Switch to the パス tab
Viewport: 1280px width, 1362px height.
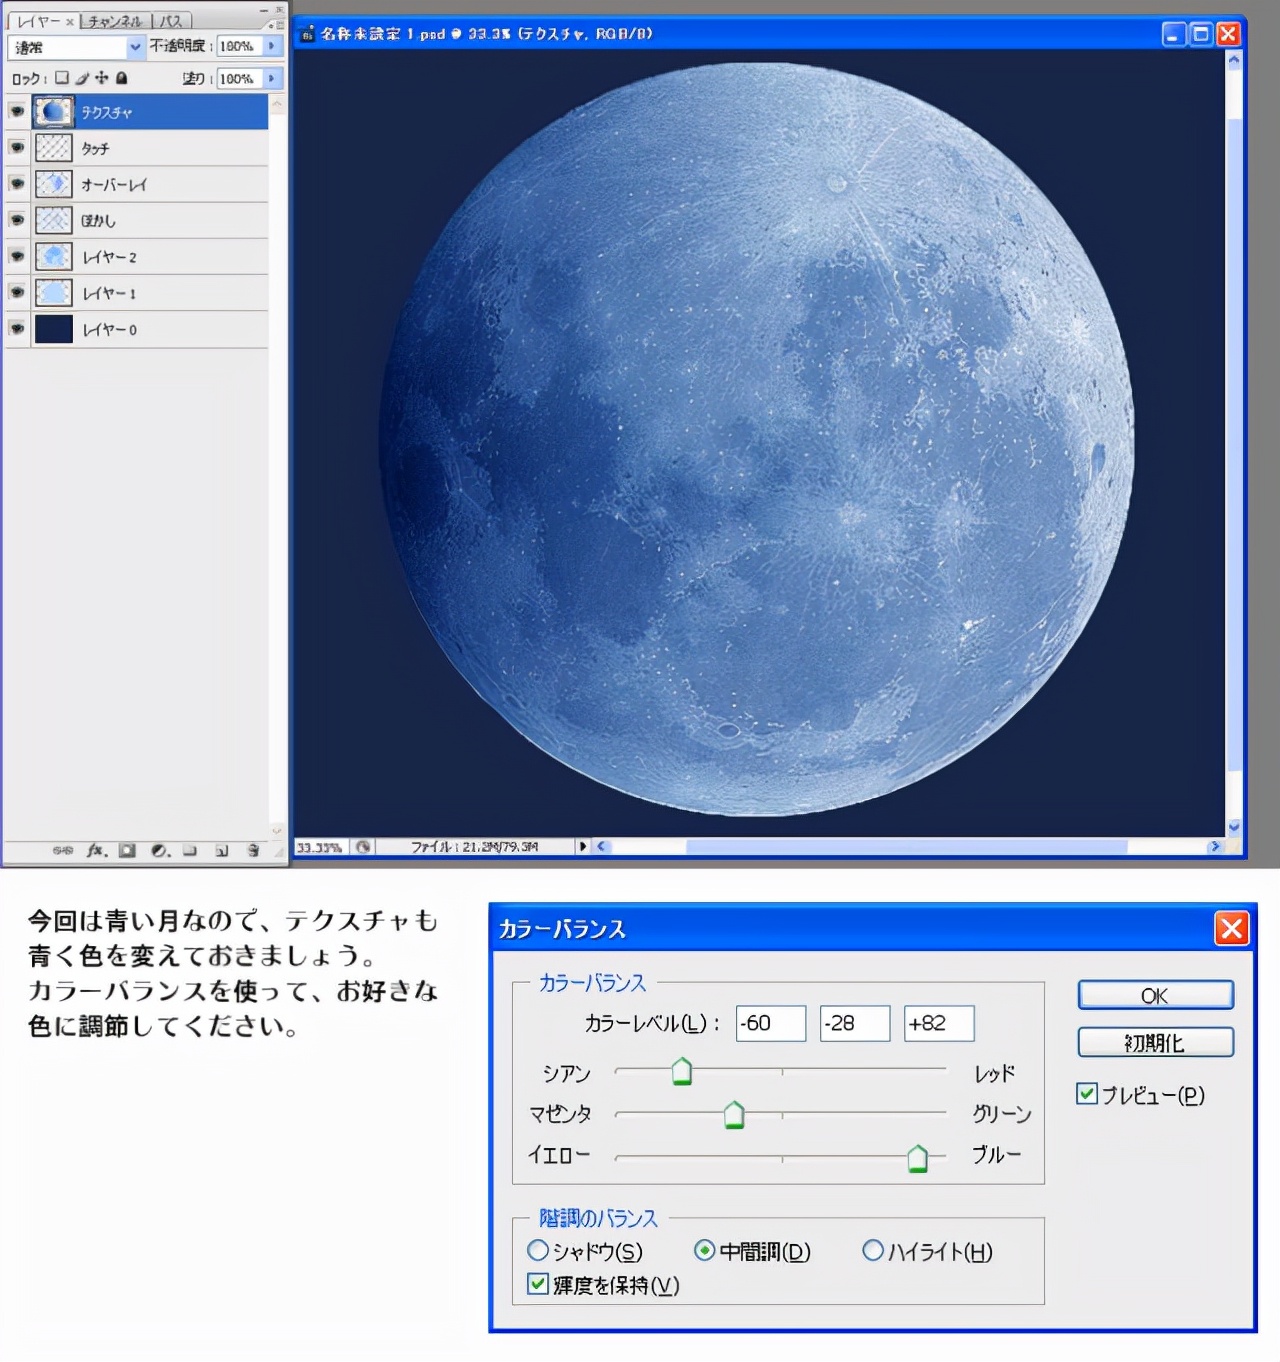pyautogui.click(x=171, y=21)
